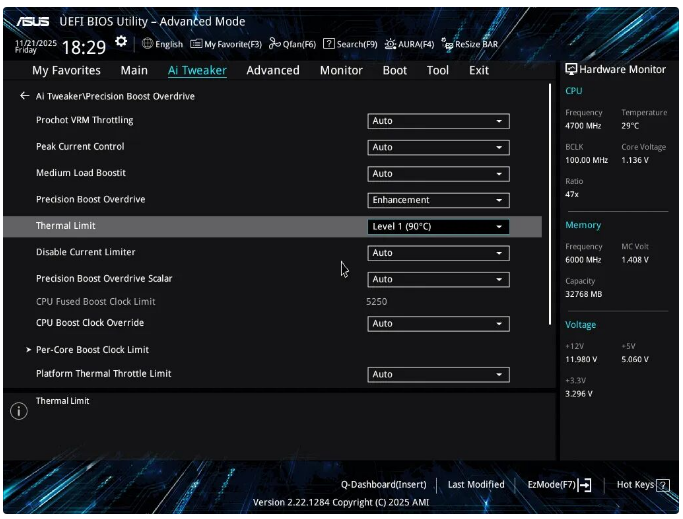Open the Prochot VRM Throttling dropdown
683x519 pixels.
438,121
